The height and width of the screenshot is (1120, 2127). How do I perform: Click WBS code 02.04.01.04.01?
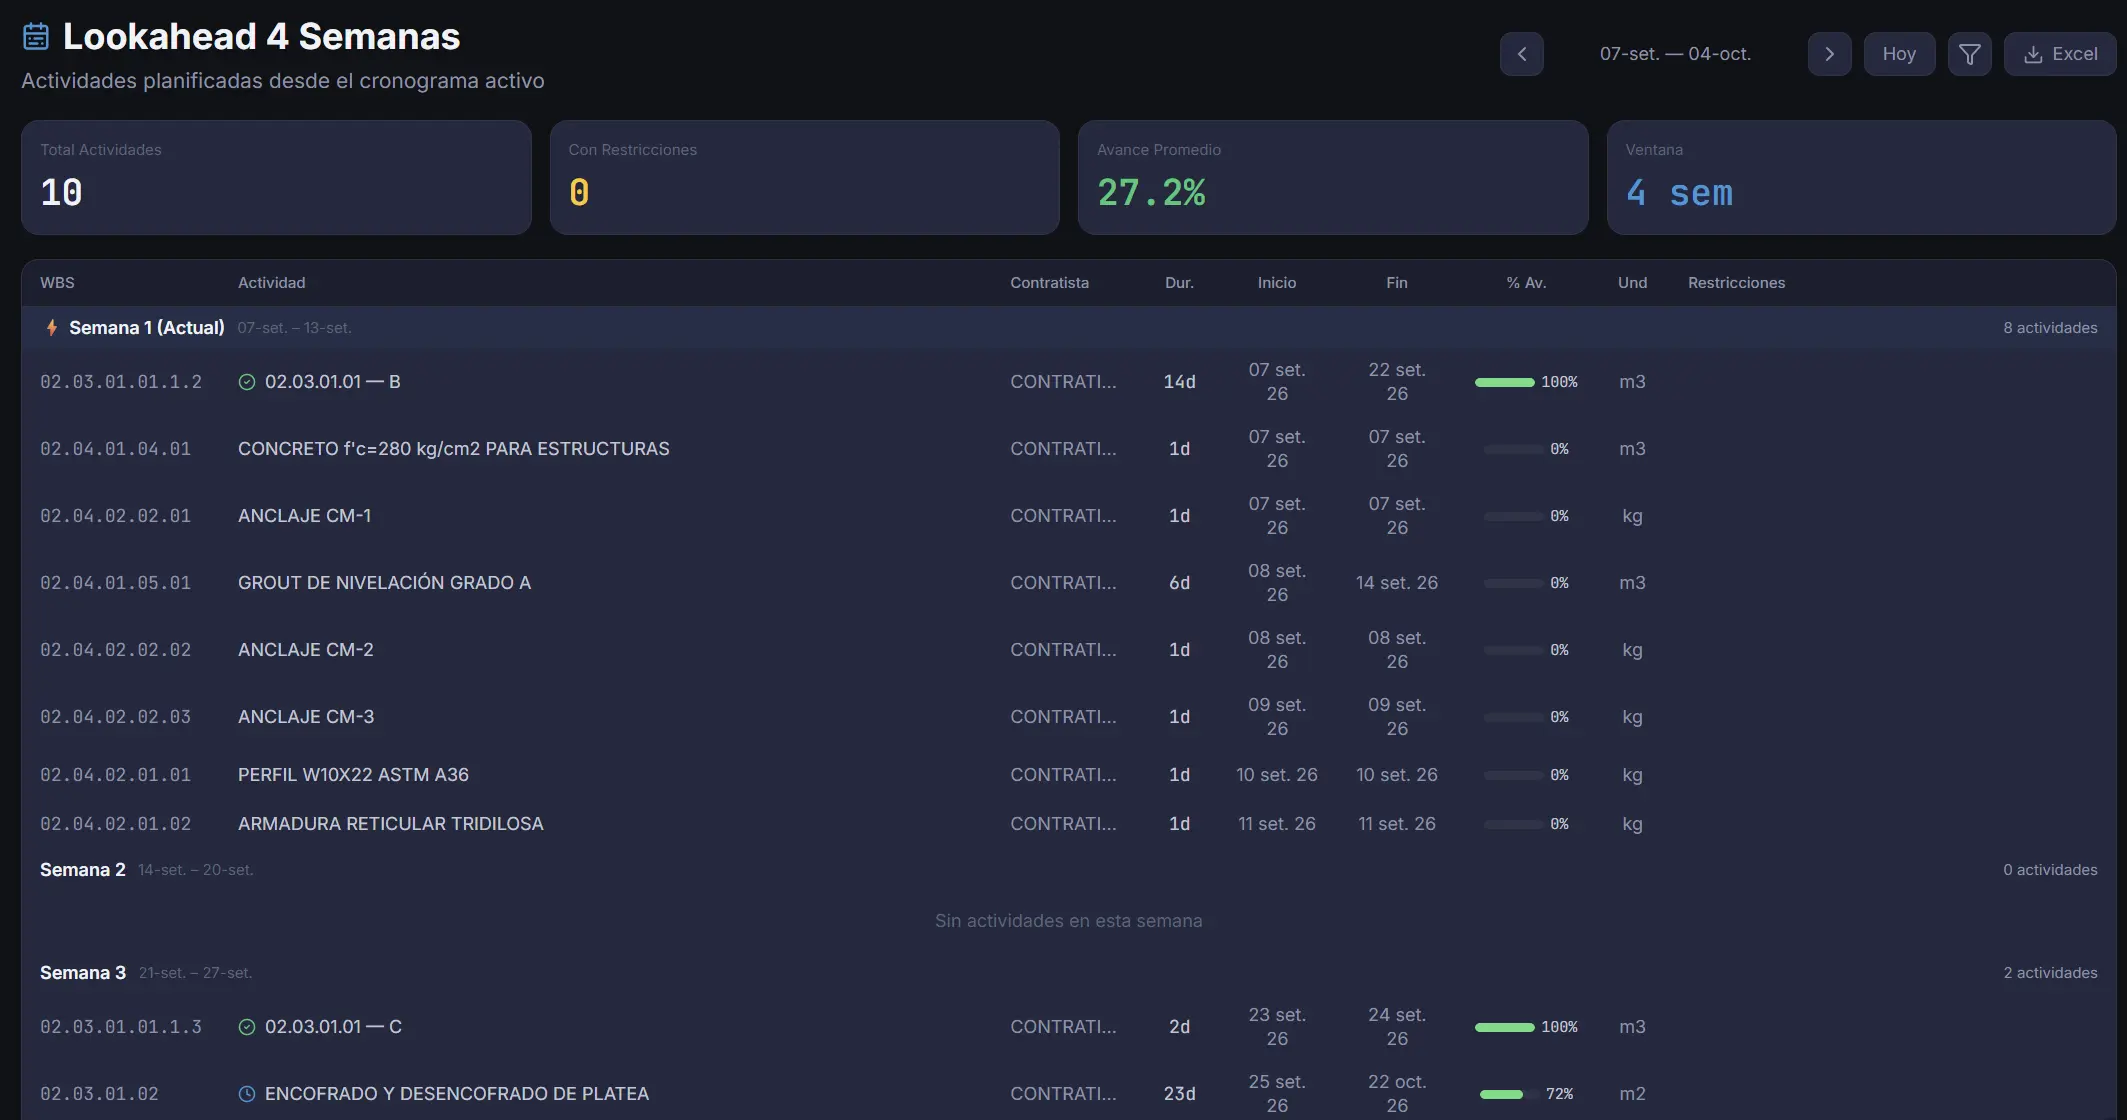pyautogui.click(x=115, y=449)
